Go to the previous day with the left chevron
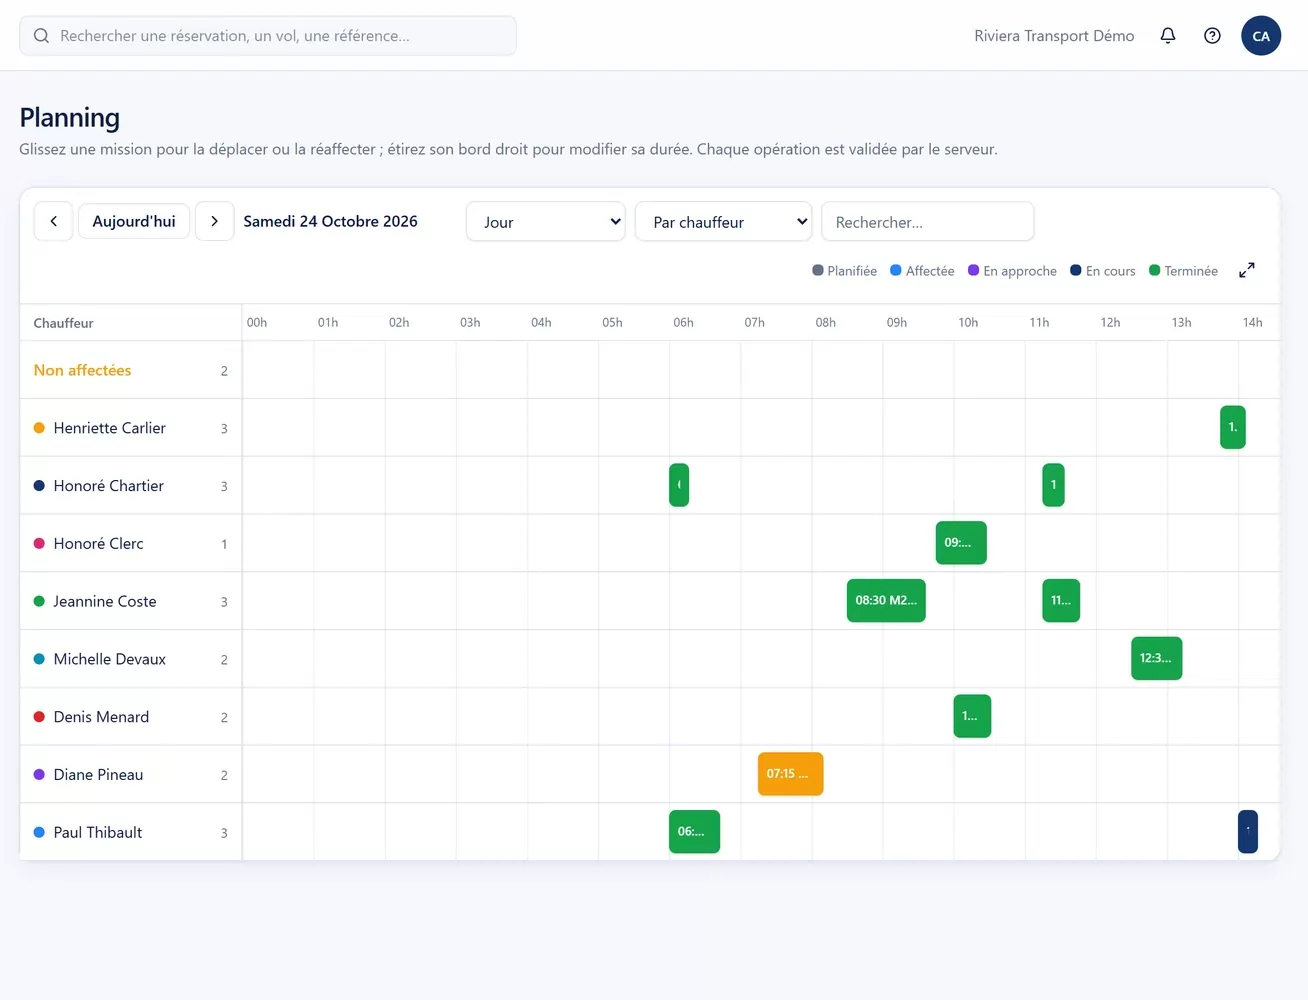Viewport: 1308px width, 1000px height. point(54,221)
